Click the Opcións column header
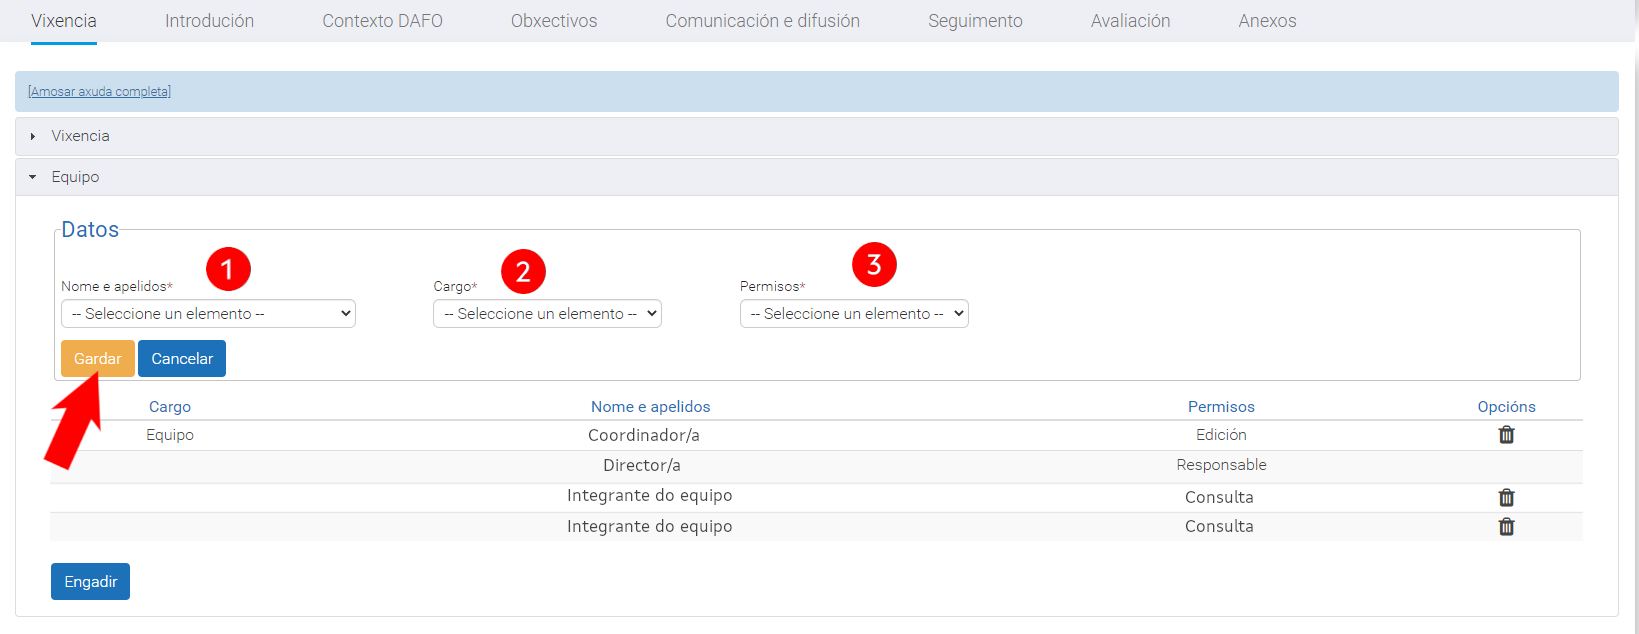This screenshot has height=634, width=1639. [1506, 407]
